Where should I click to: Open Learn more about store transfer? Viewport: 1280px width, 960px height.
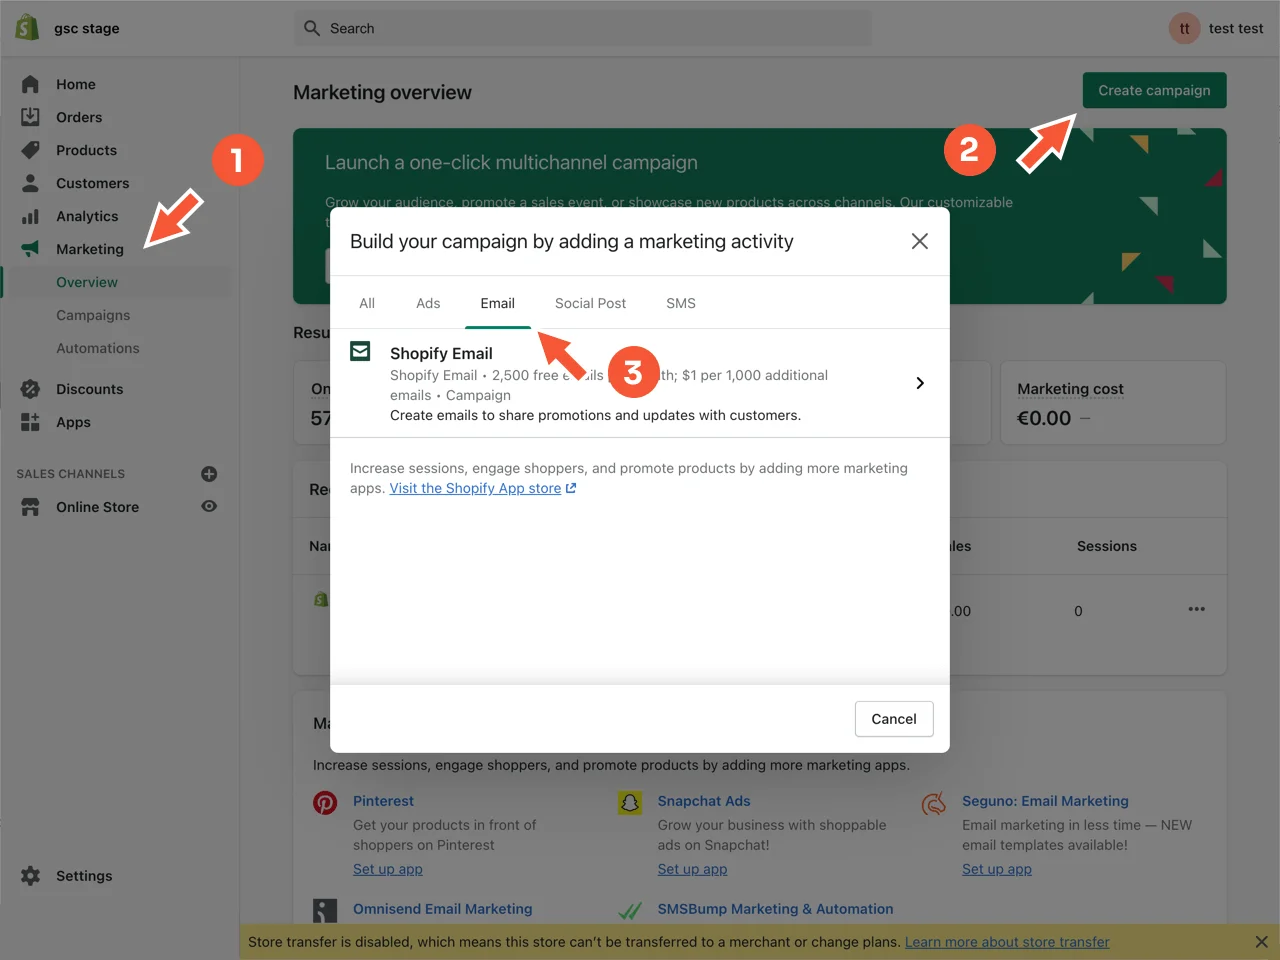[1007, 942]
